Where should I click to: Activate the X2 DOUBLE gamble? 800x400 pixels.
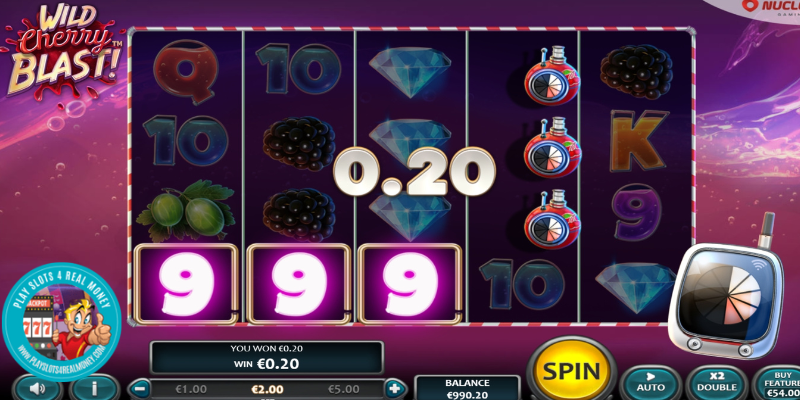coord(717,383)
